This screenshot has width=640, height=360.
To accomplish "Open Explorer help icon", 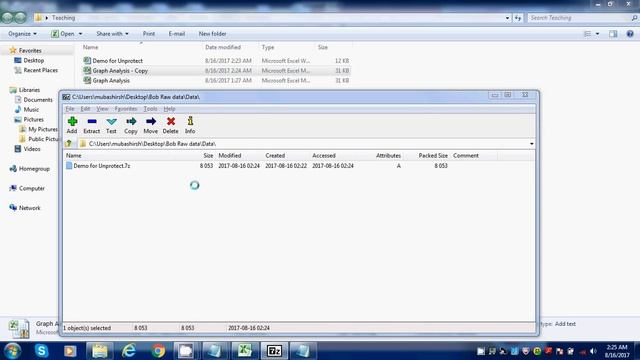I will click(x=630, y=34).
